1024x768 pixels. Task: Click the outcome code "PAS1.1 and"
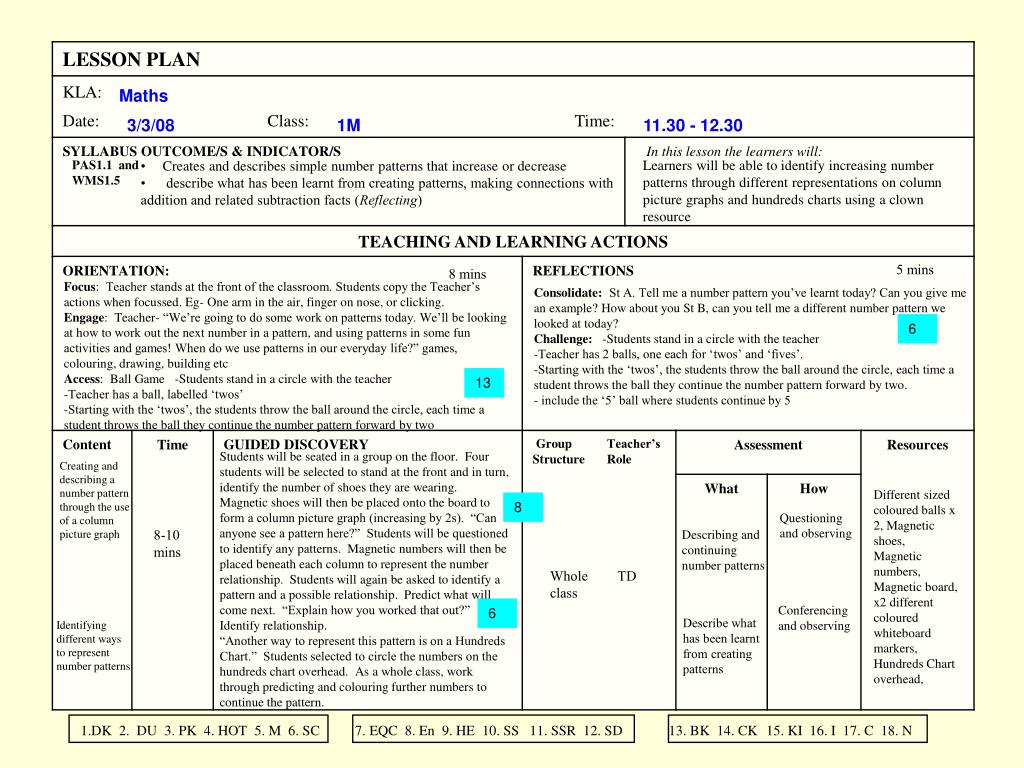pos(105,165)
